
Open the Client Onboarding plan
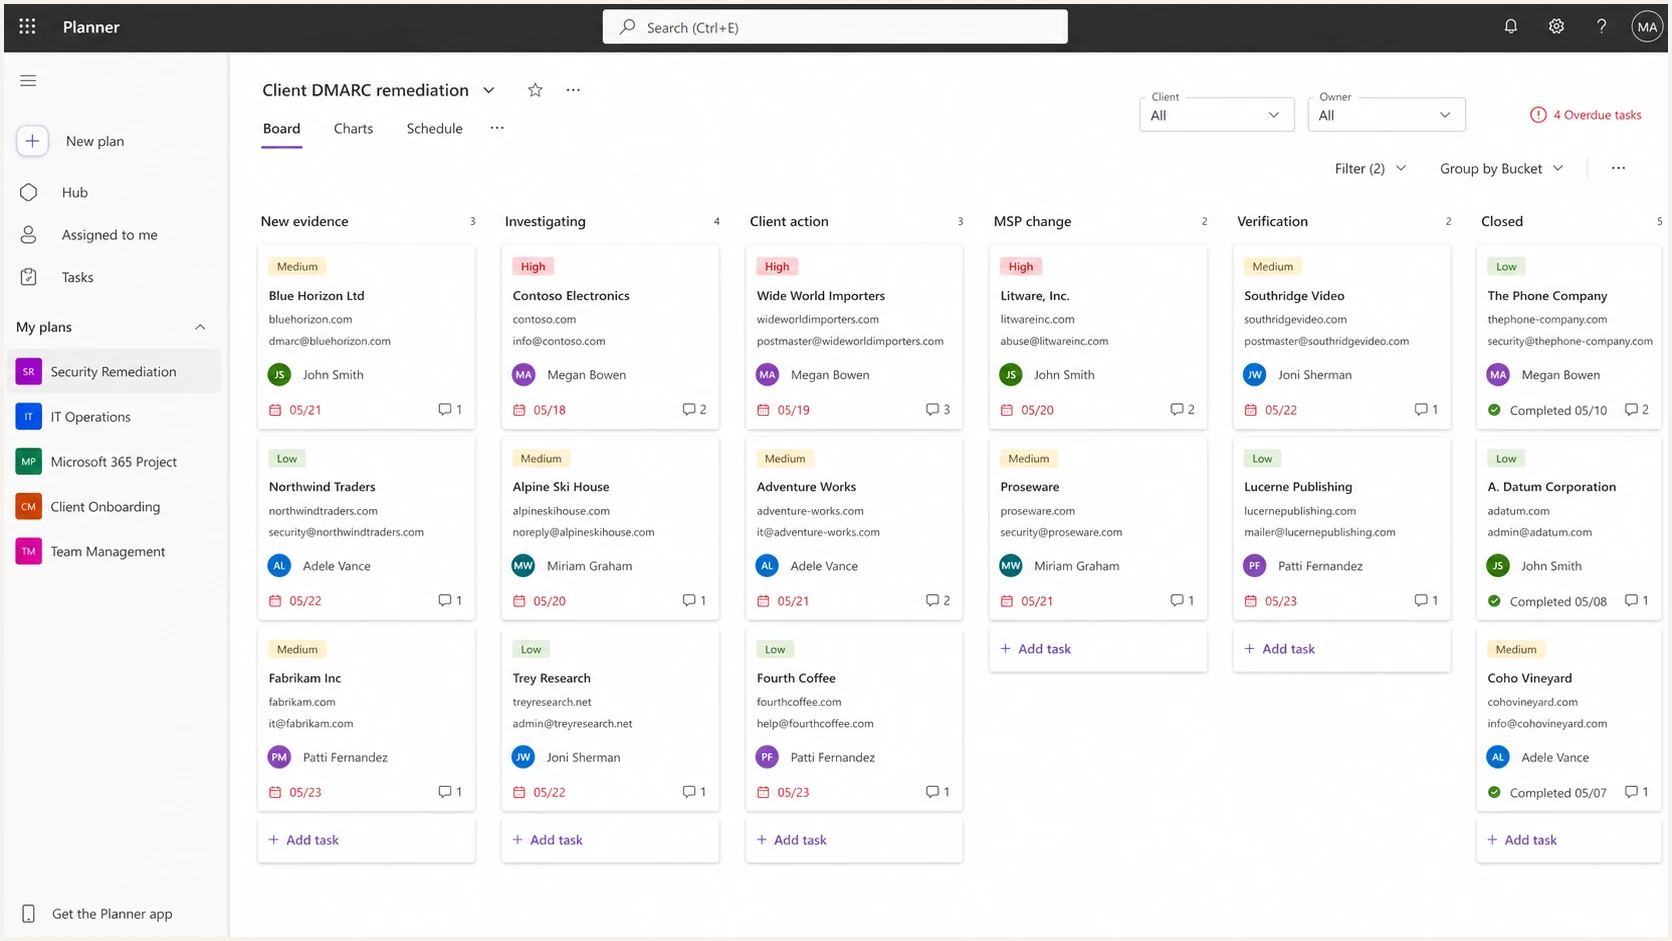pyautogui.click(x=113, y=506)
